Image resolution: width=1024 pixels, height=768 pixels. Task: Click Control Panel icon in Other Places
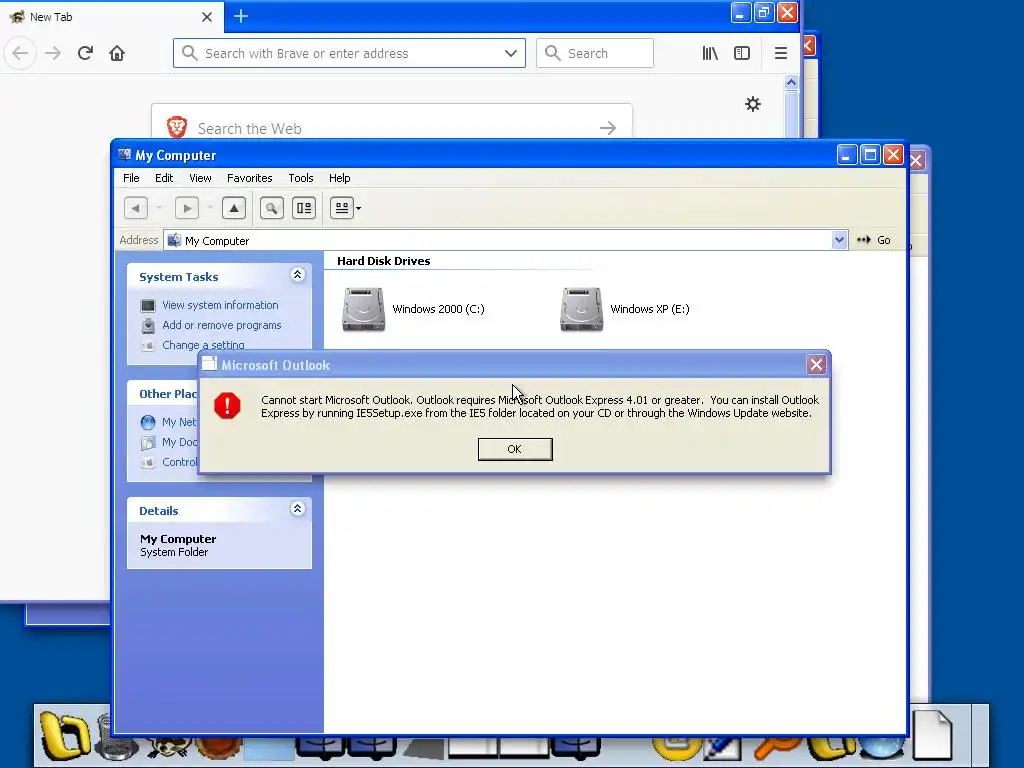tap(148, 462)
